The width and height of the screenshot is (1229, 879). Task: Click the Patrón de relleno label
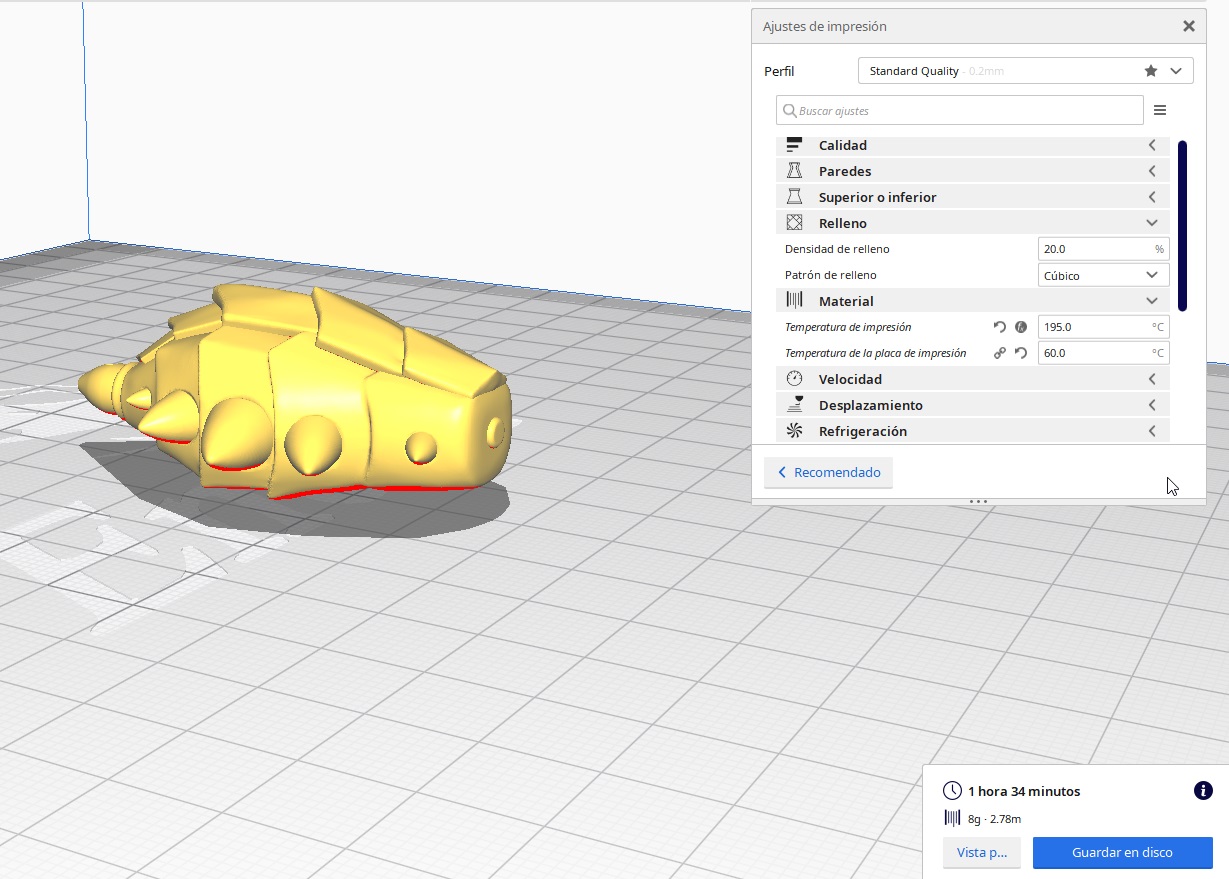click(831, 275)
